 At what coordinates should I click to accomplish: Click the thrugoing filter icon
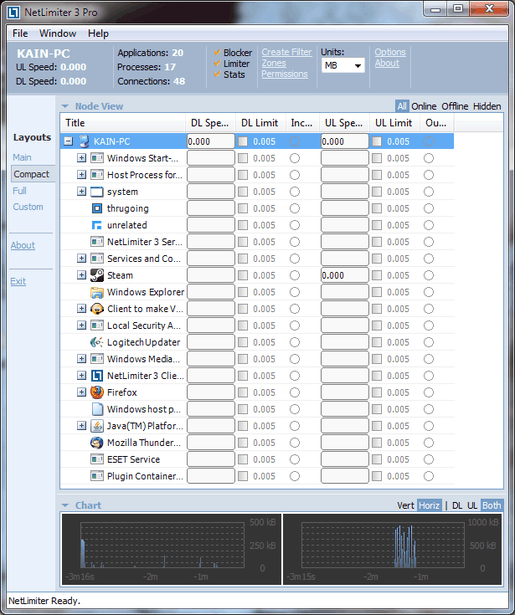click(x=96, y=208)
